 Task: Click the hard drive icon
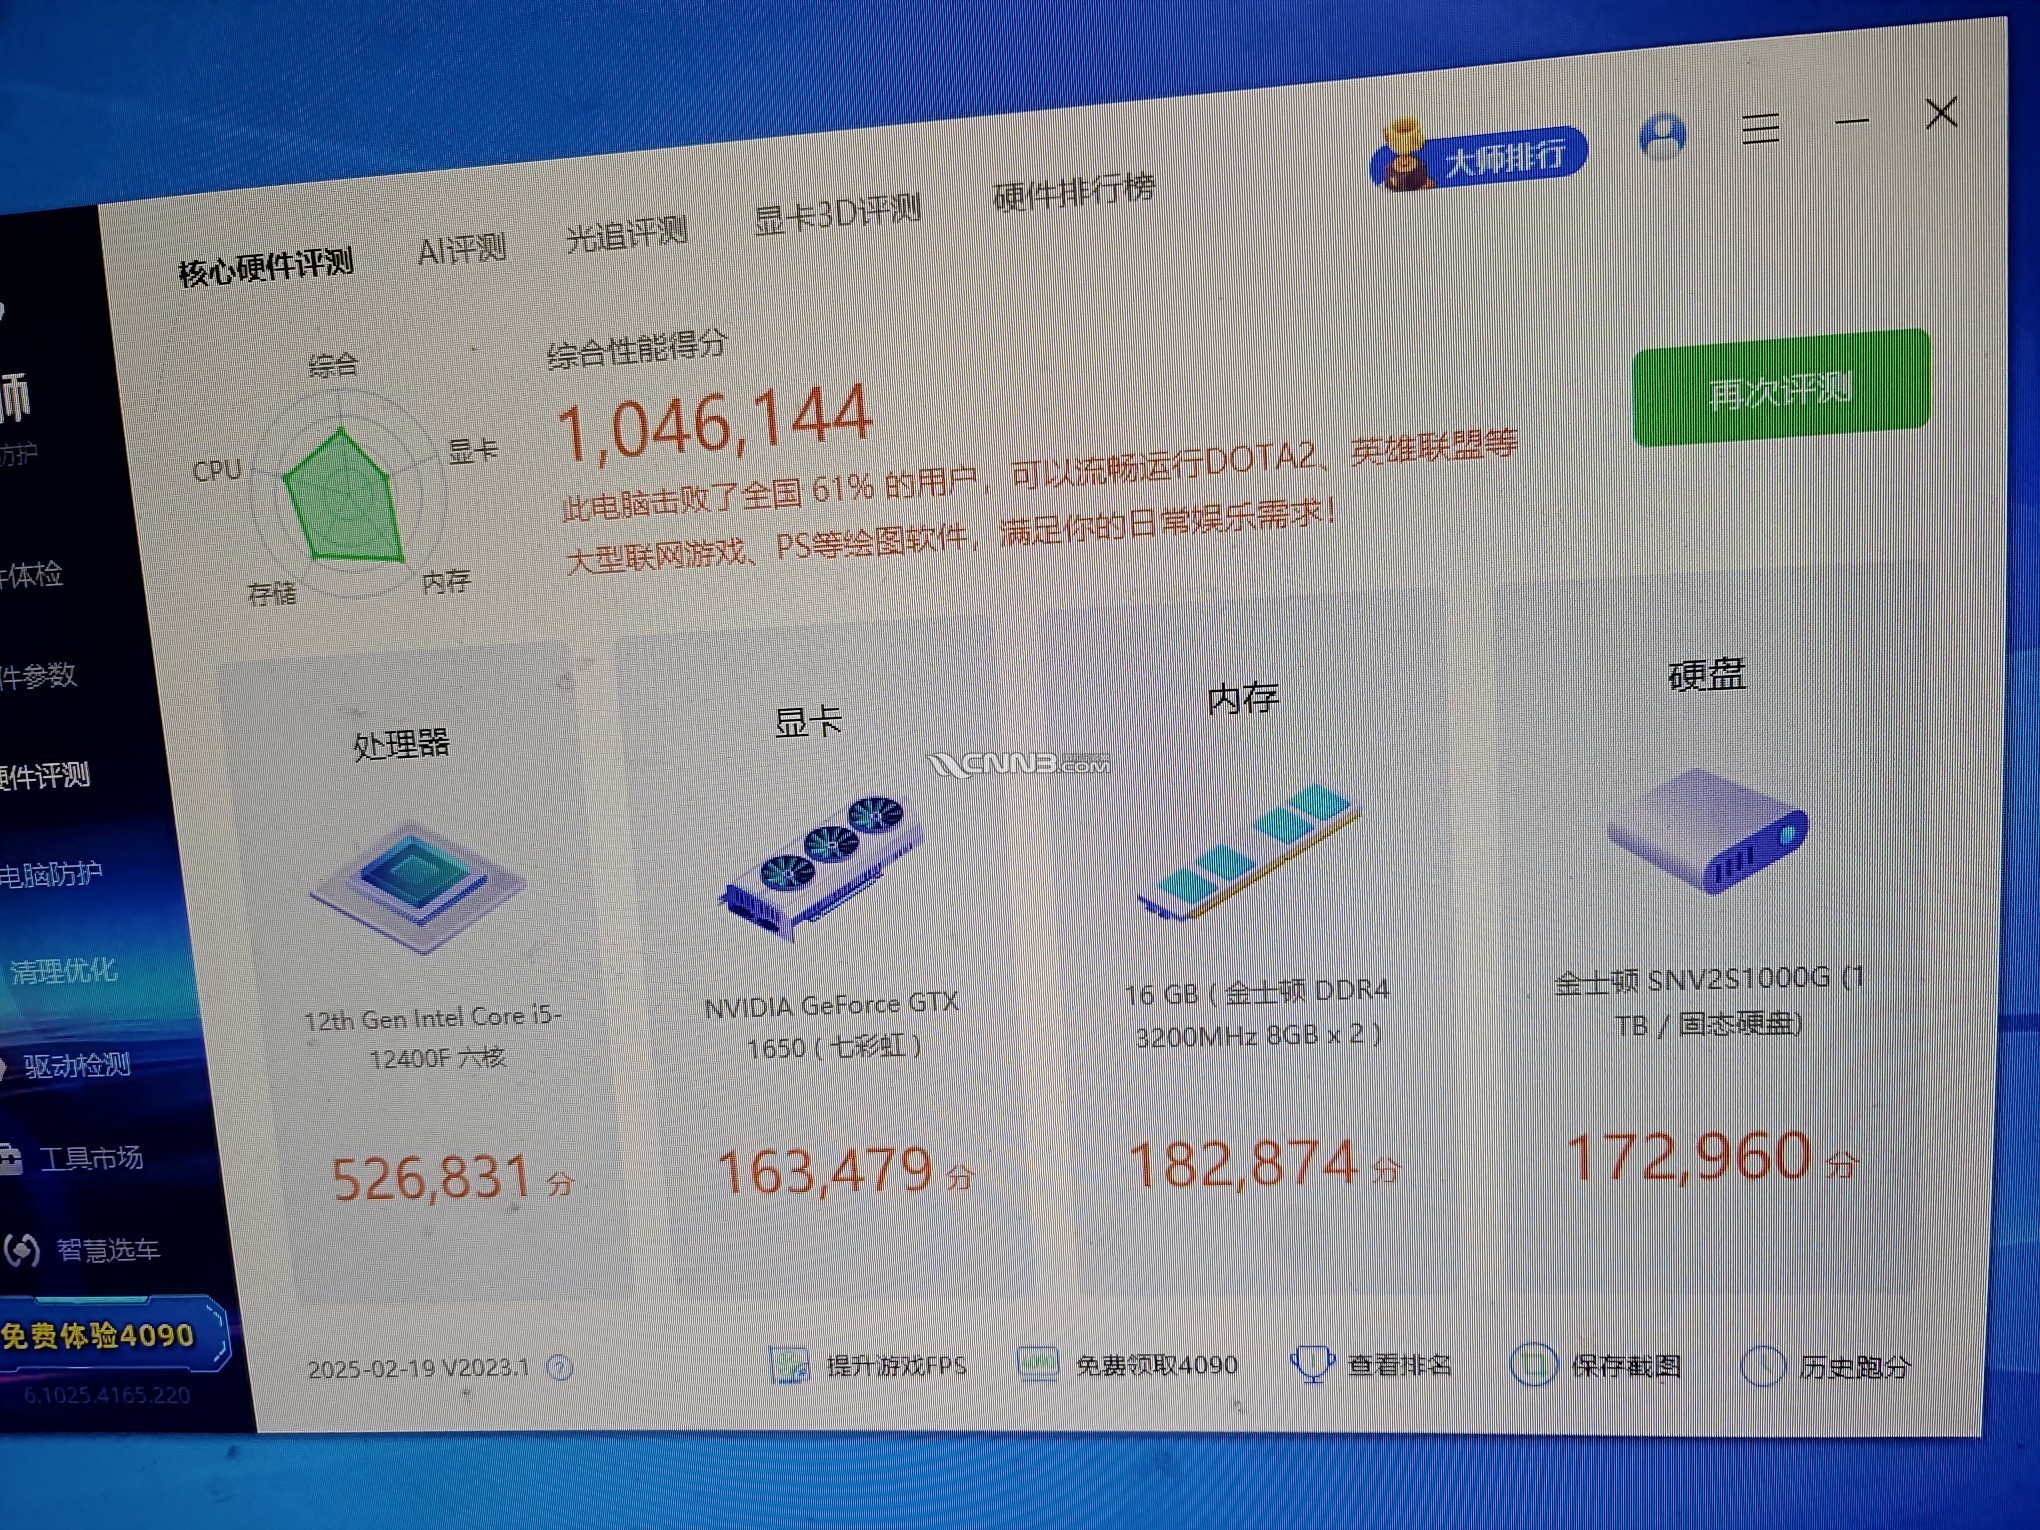click(x=1709, y=830)
